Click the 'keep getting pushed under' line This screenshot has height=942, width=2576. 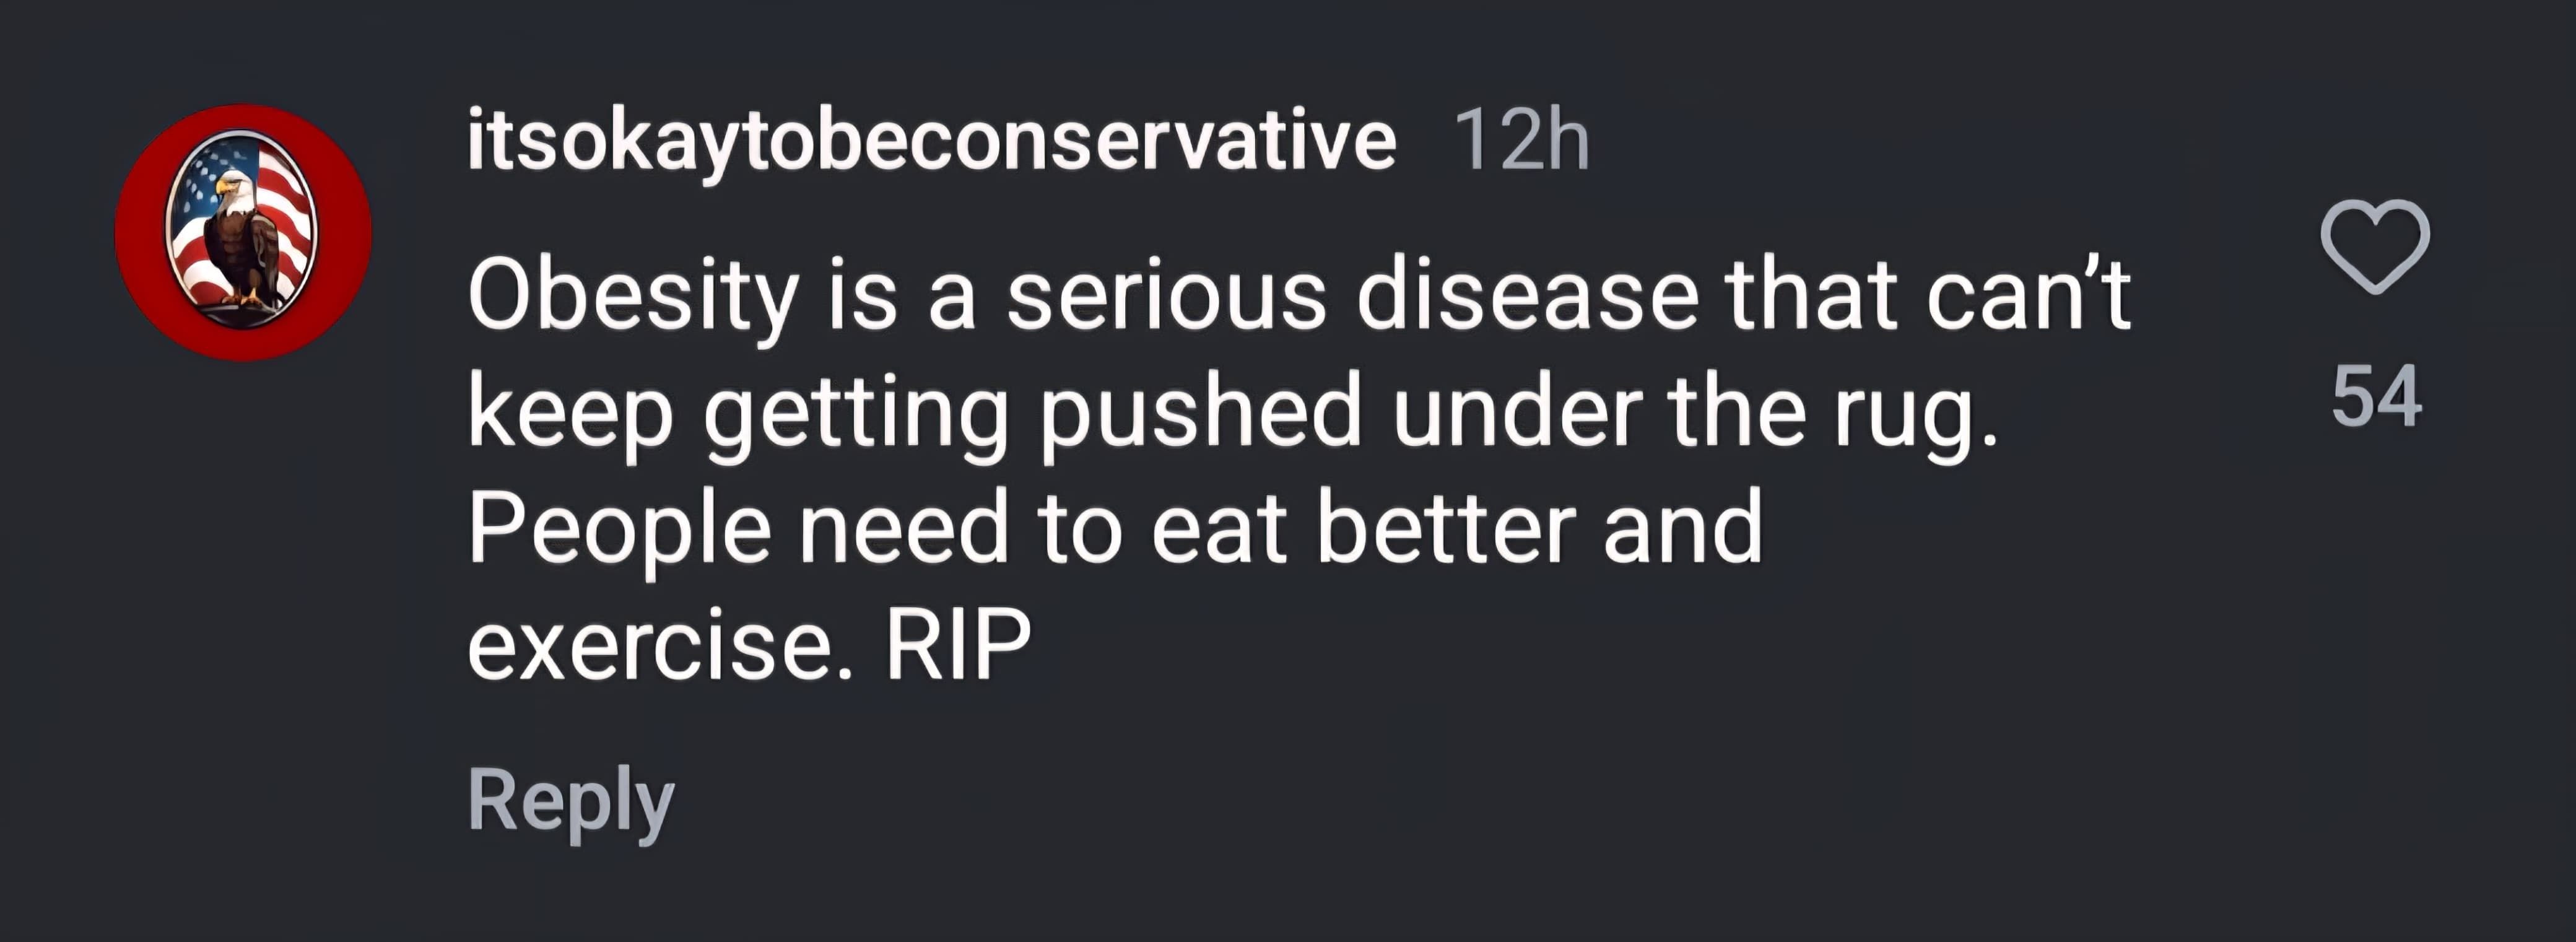(1232, 413)
